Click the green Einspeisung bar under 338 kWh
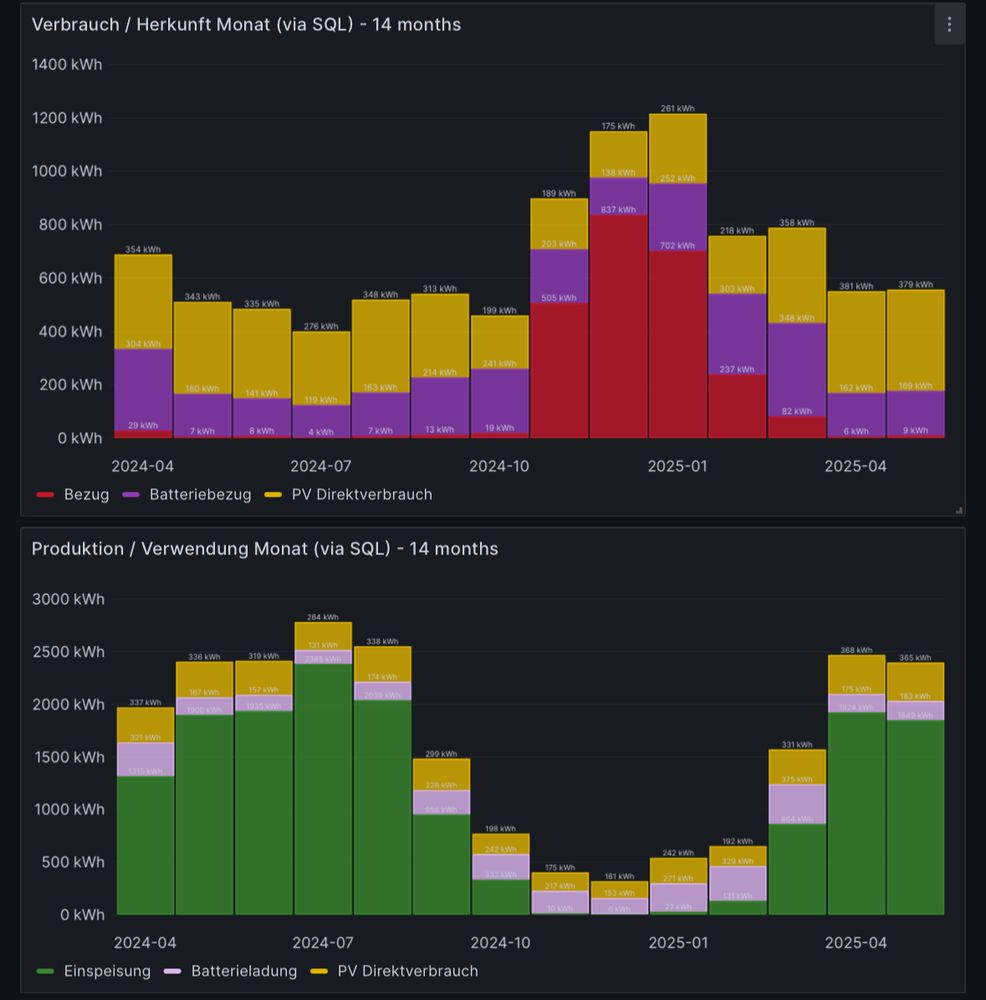 [382, 807]
